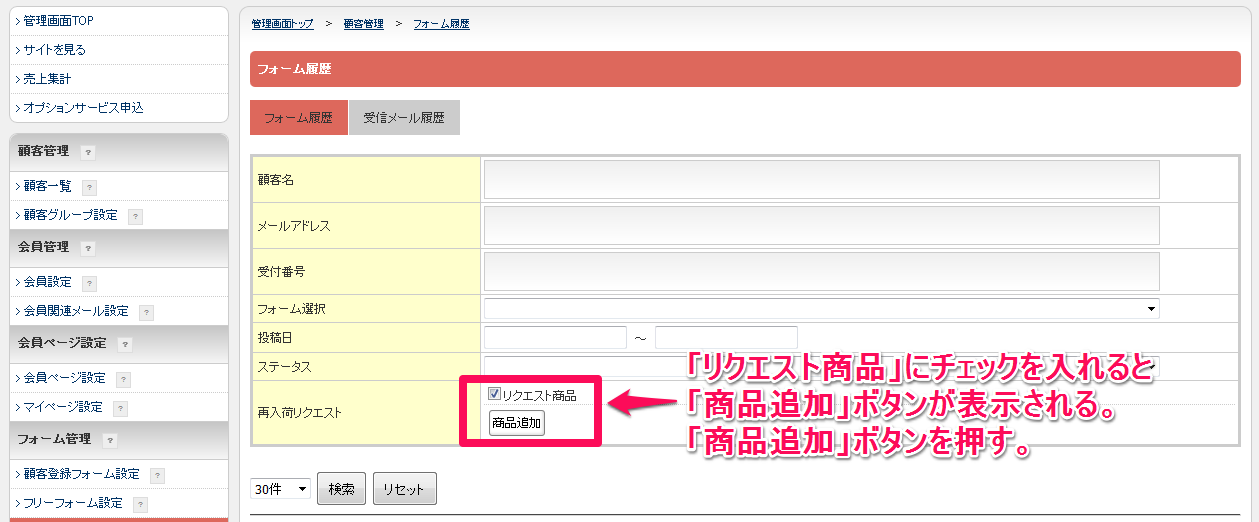
Task: Open 売上集計 in the sidebar
Action: [47, 78]
